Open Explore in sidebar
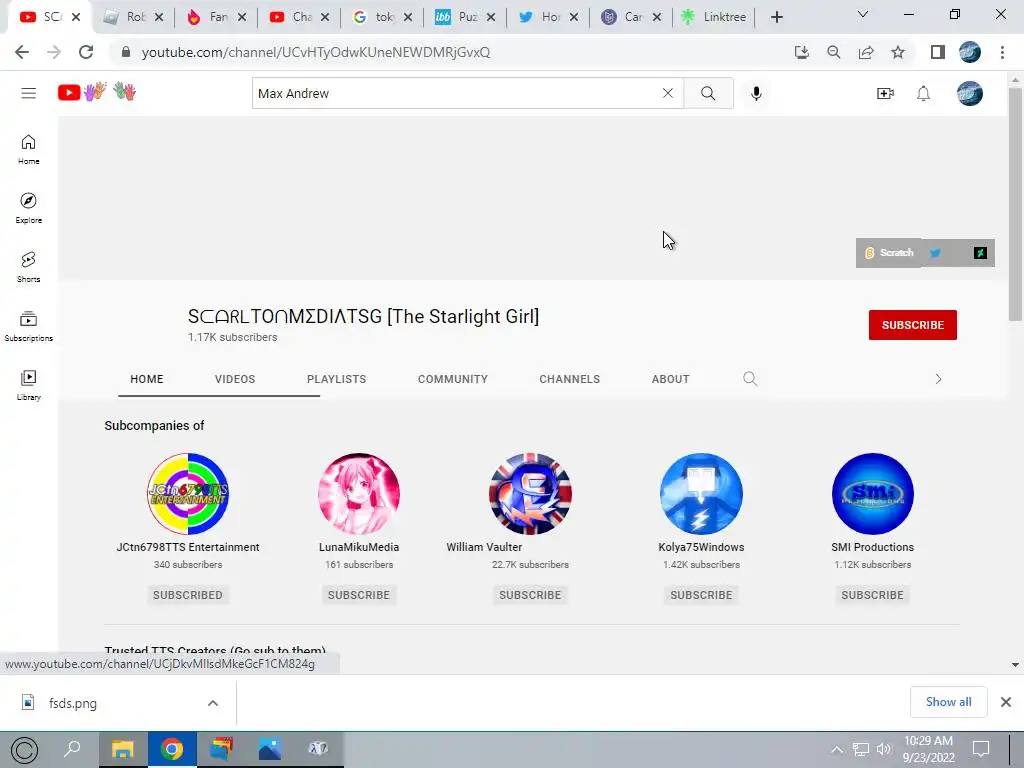This screenshot has width=1024, height=768. tap(28, 208)
